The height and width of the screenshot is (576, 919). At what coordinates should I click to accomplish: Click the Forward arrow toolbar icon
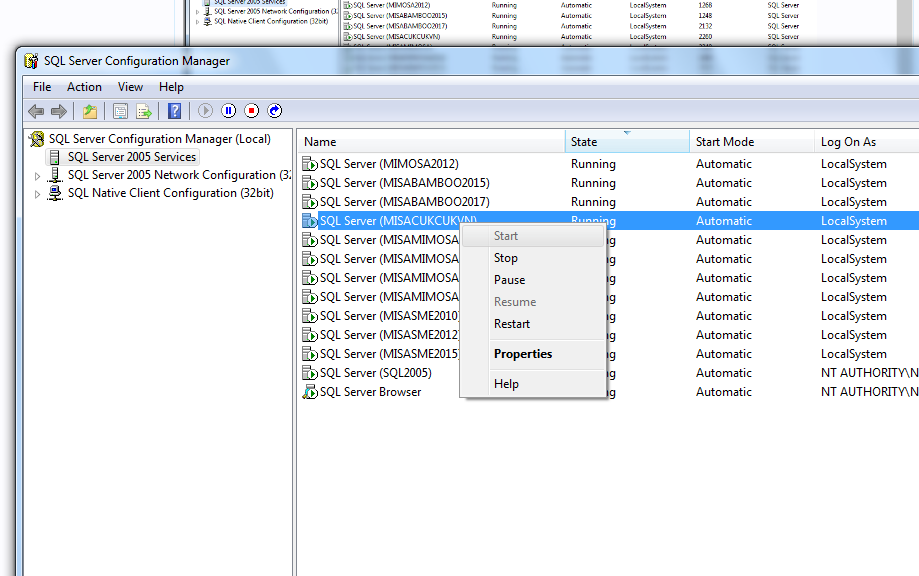coord(59,111)
